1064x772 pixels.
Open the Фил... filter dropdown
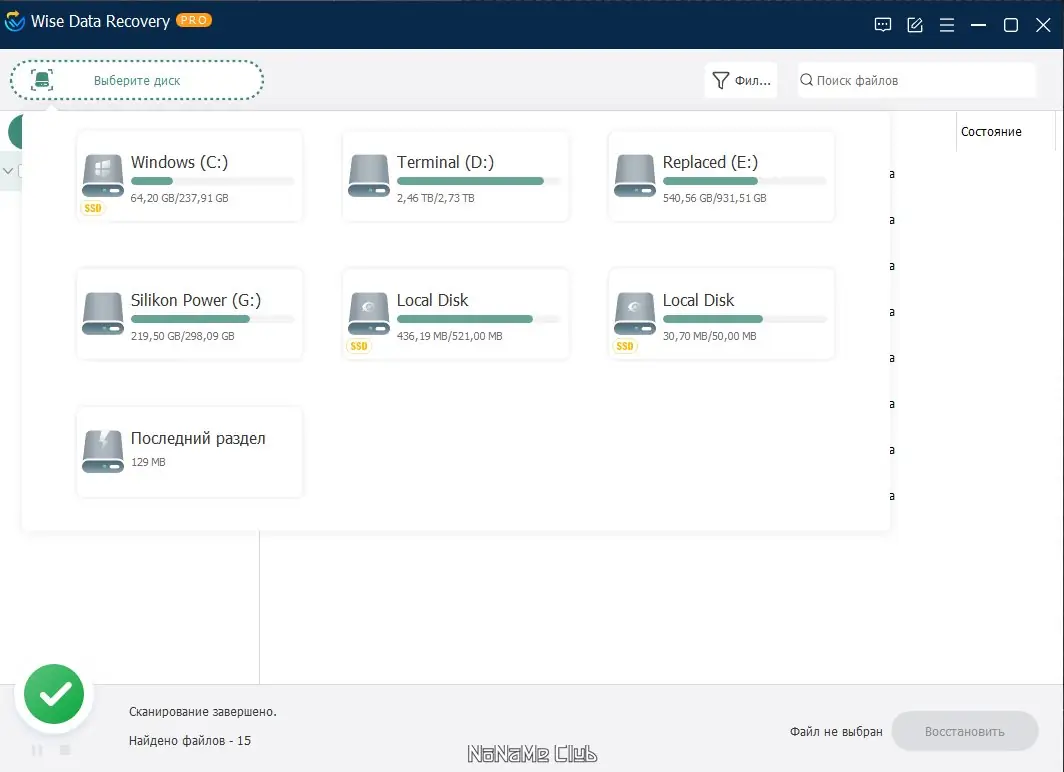741,81
